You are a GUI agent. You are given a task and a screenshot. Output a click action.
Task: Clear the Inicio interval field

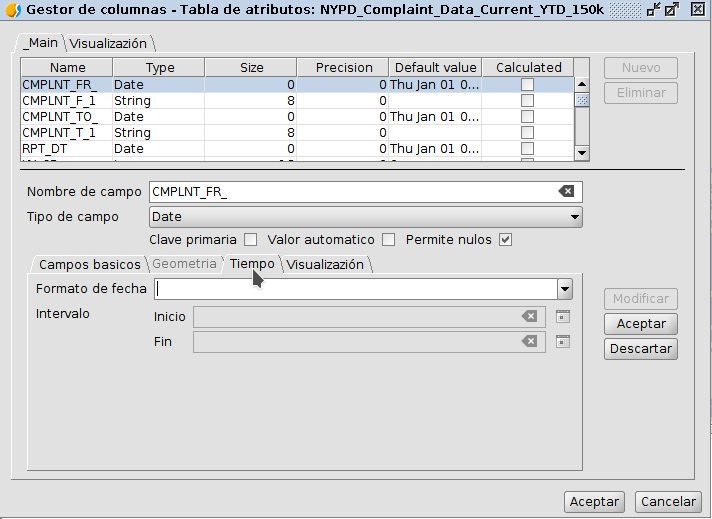[x=529, y=317]
